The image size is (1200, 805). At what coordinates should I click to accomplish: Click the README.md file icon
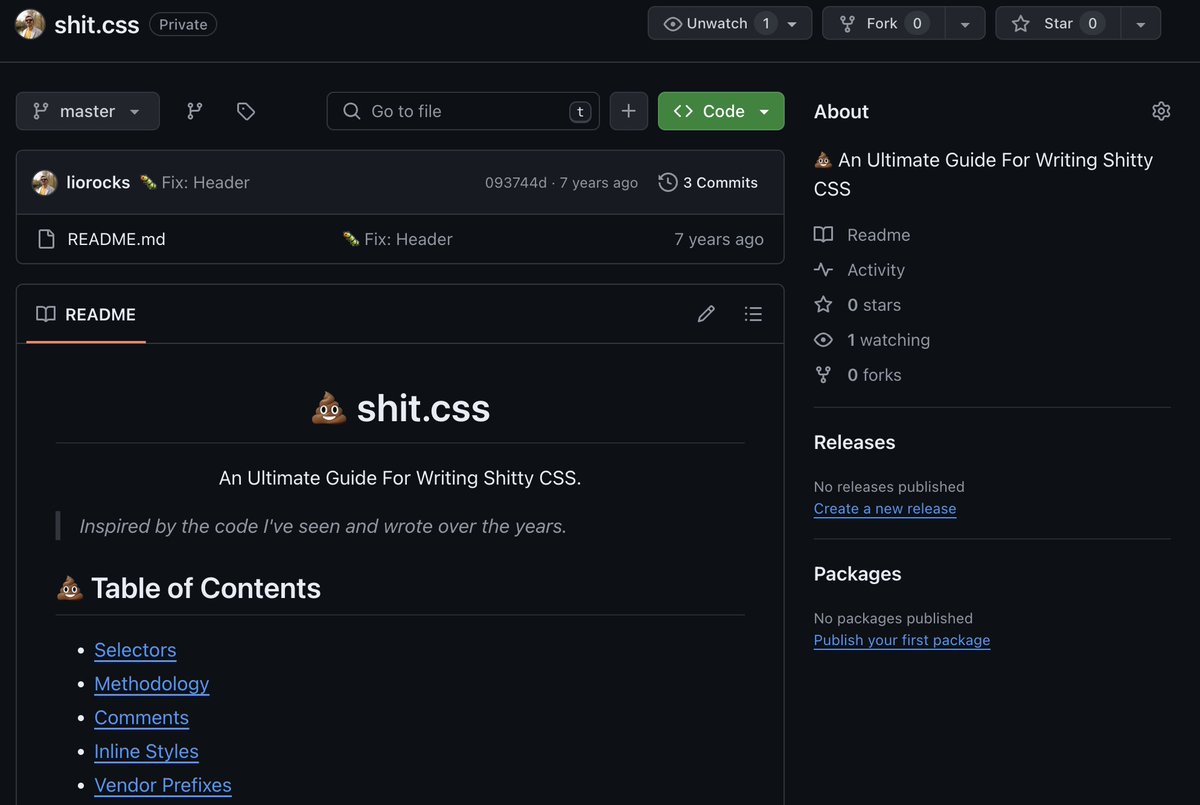click(x=45, y=239)
